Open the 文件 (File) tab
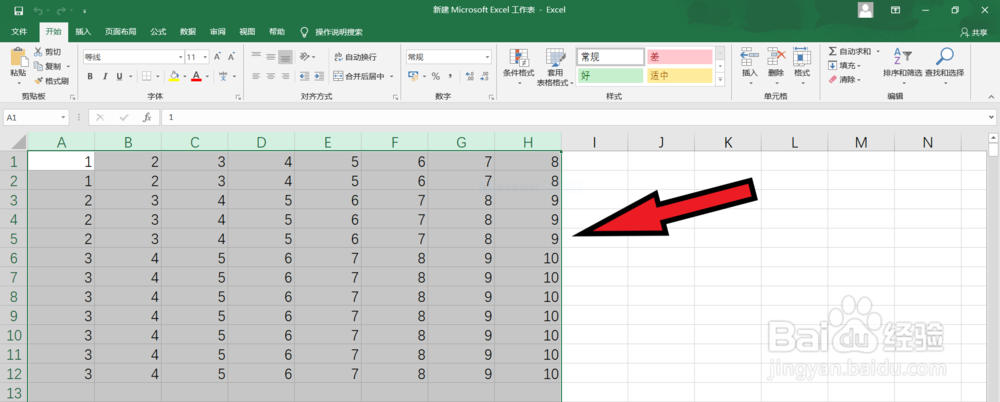The width and height of the screenshot is (1000, 402). point(19,32)
